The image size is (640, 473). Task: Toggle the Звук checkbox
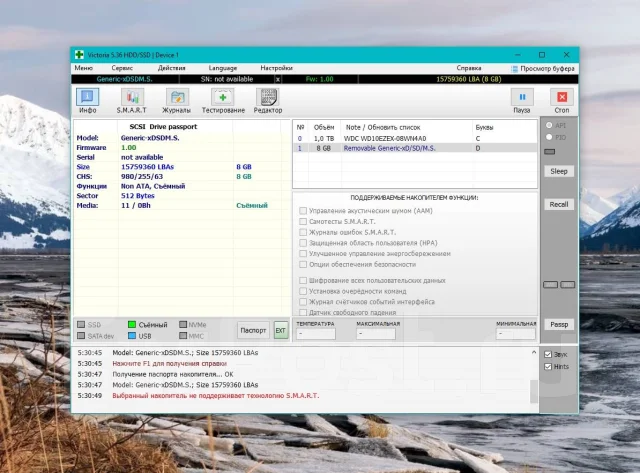pos(548,355)
